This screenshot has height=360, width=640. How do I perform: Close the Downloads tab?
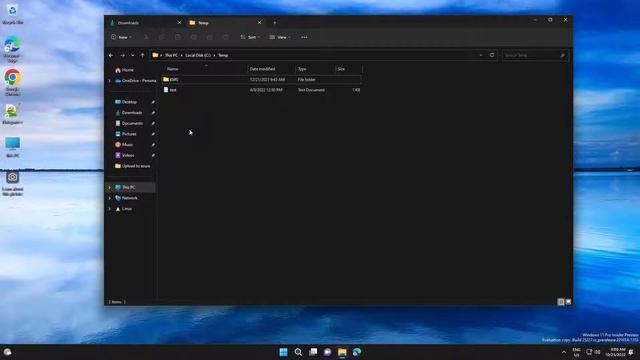pyautogui.click(x=179, y=23)
